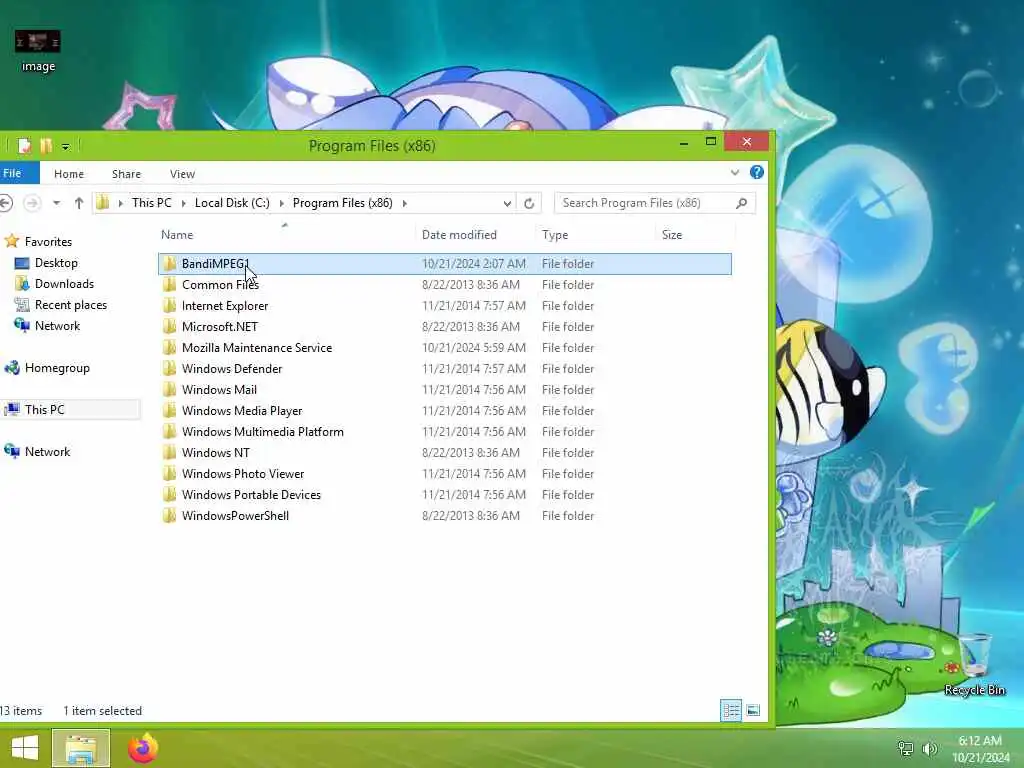Expand the ribbon chevron
The height and width of the screenshot is (768, 1024).
coord(735,172)
